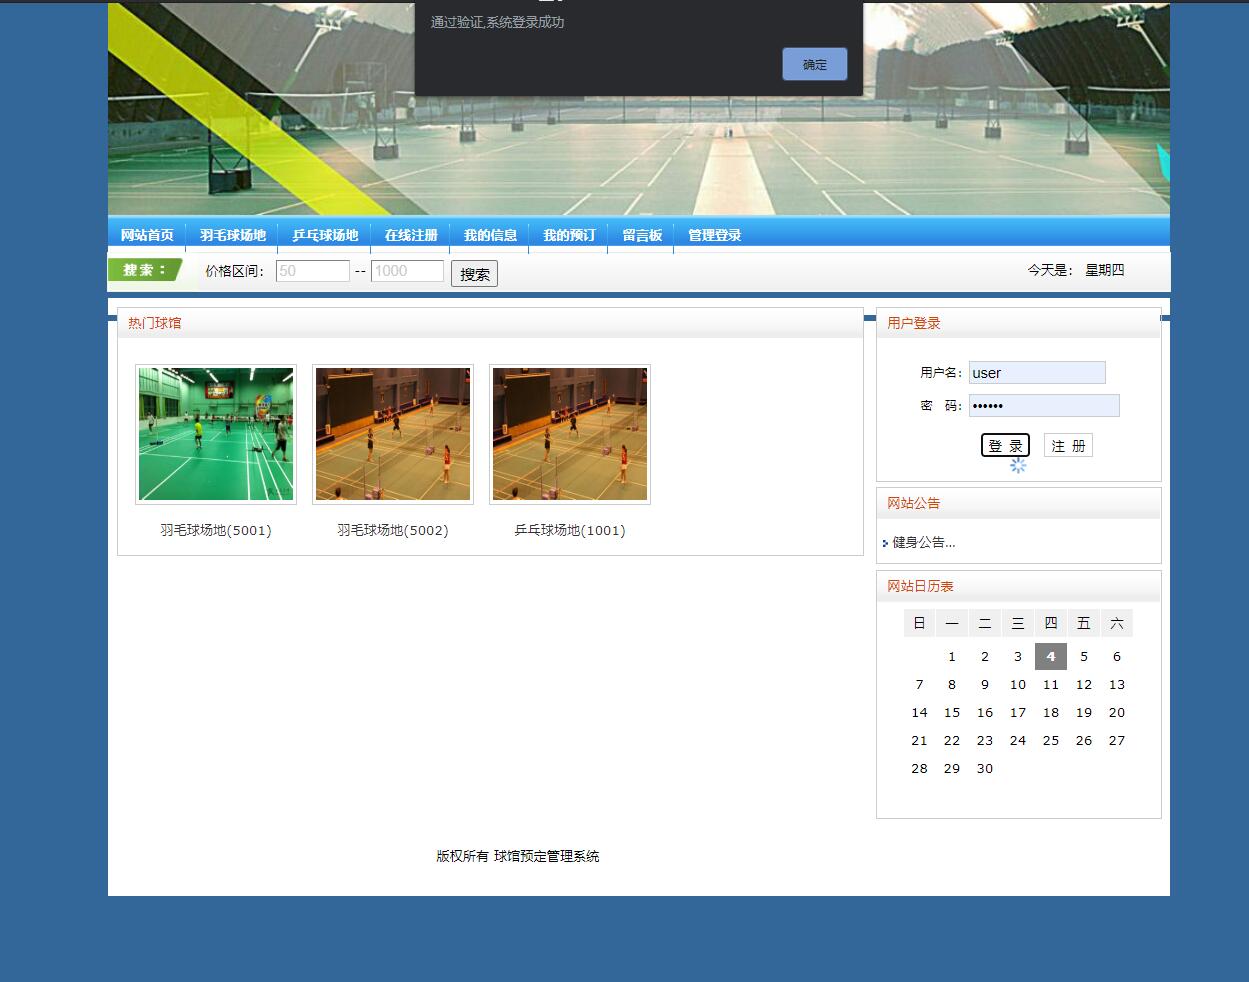Open the 羽毛球场地 nav item
This screenshot has width=1249, height=982.
pyautogui.click(x=232, y=235)
